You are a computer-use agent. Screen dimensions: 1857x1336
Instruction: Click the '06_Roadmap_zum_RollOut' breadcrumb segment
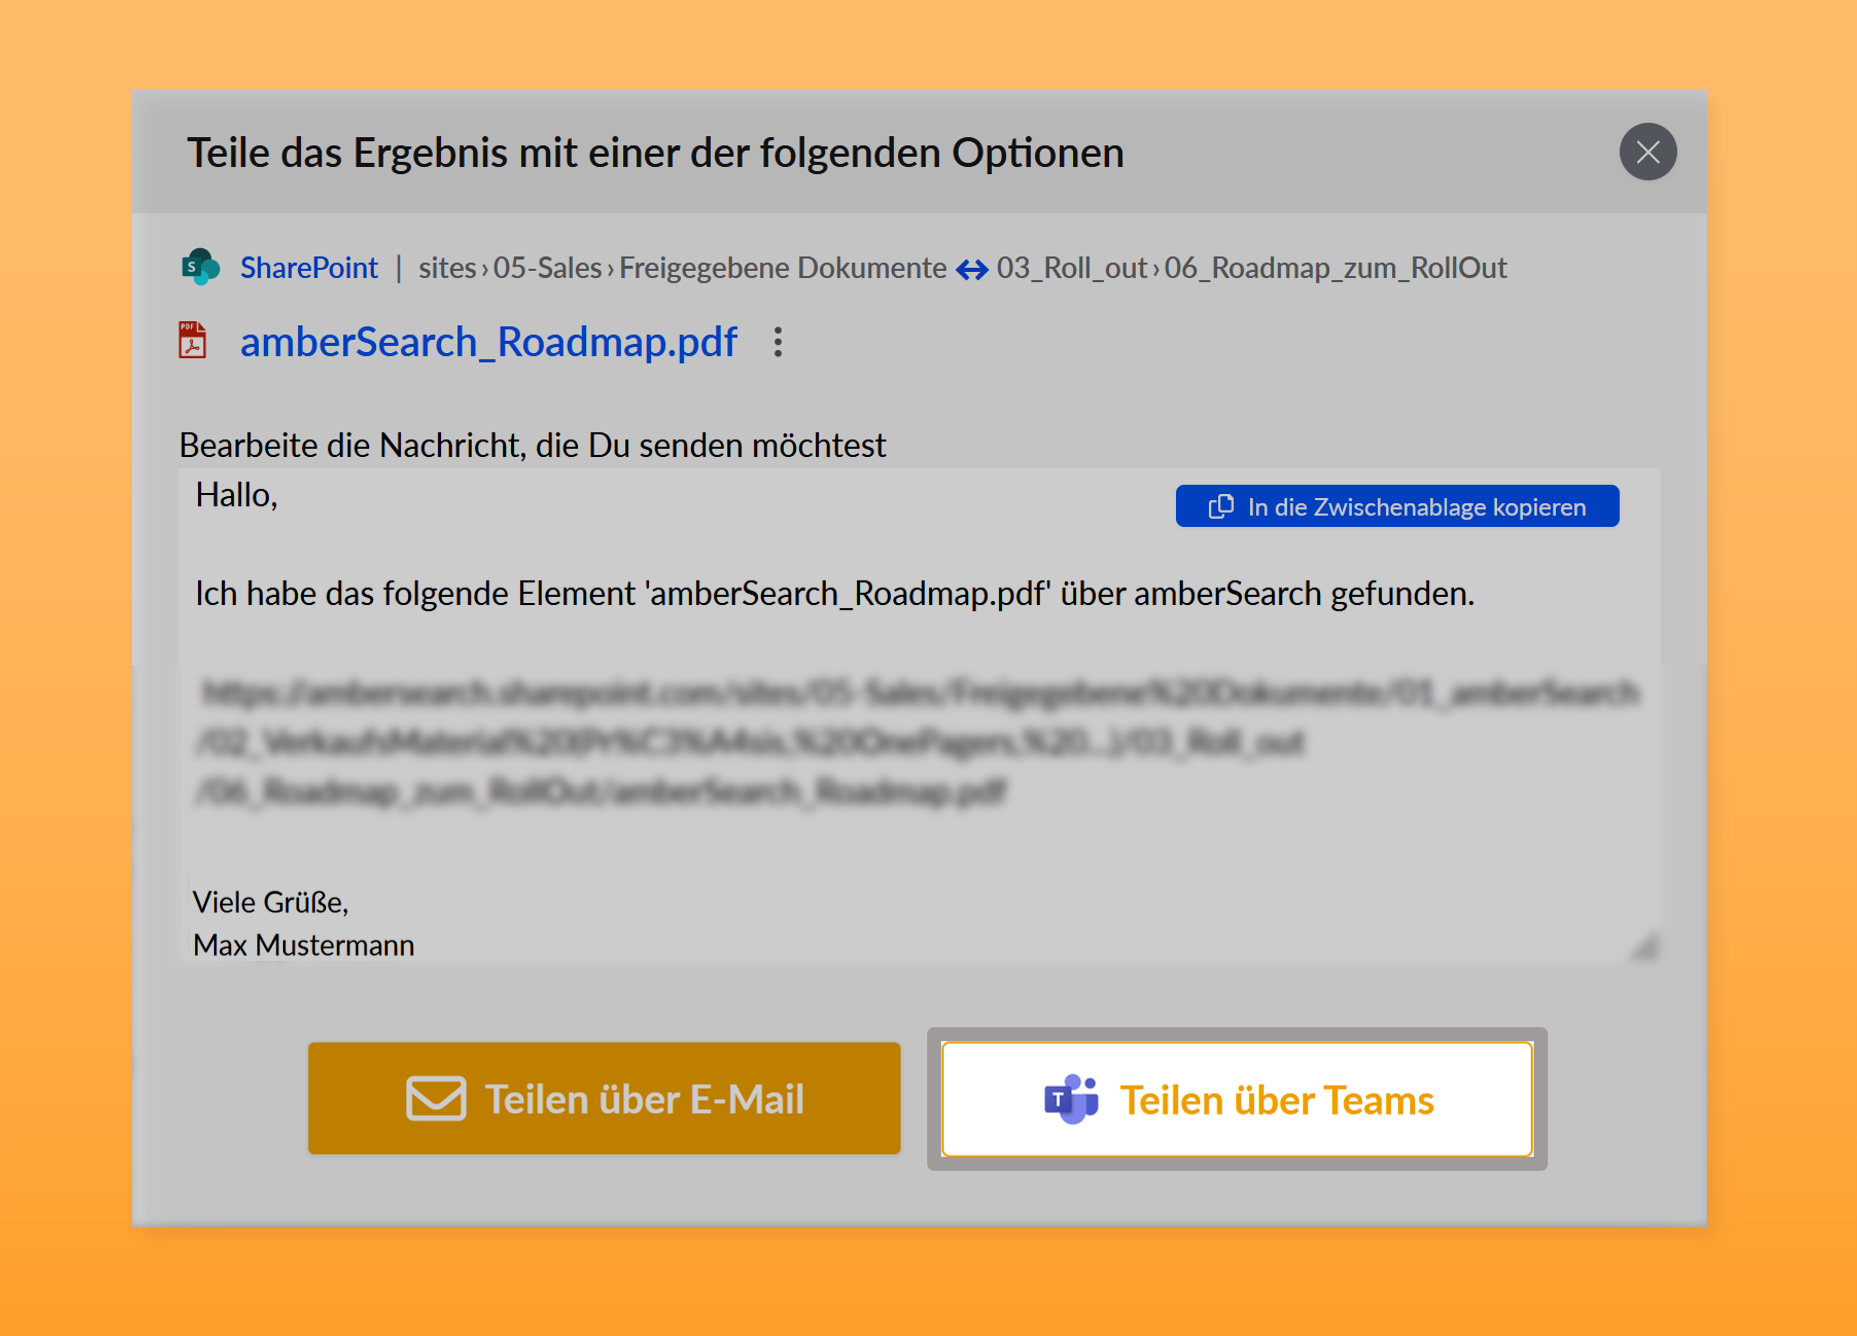1335,268
